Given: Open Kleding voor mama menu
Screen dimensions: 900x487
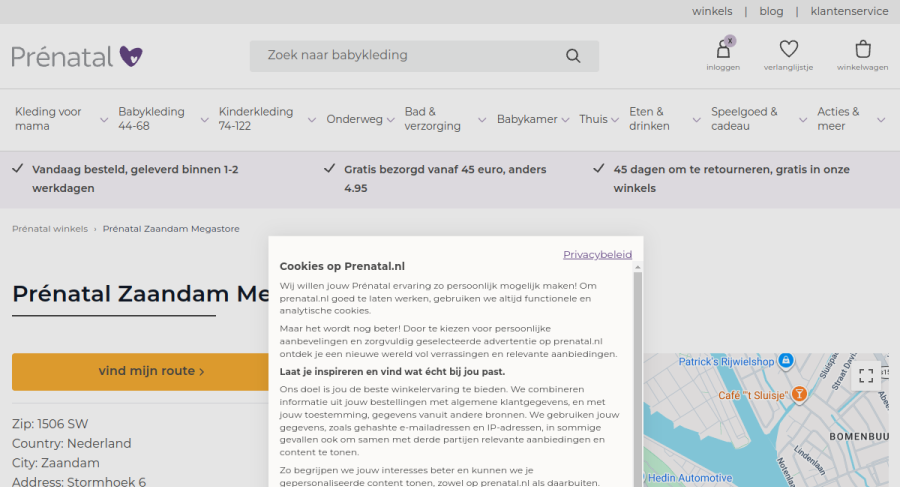Looking at the screenshot, I should coord(48,119).
